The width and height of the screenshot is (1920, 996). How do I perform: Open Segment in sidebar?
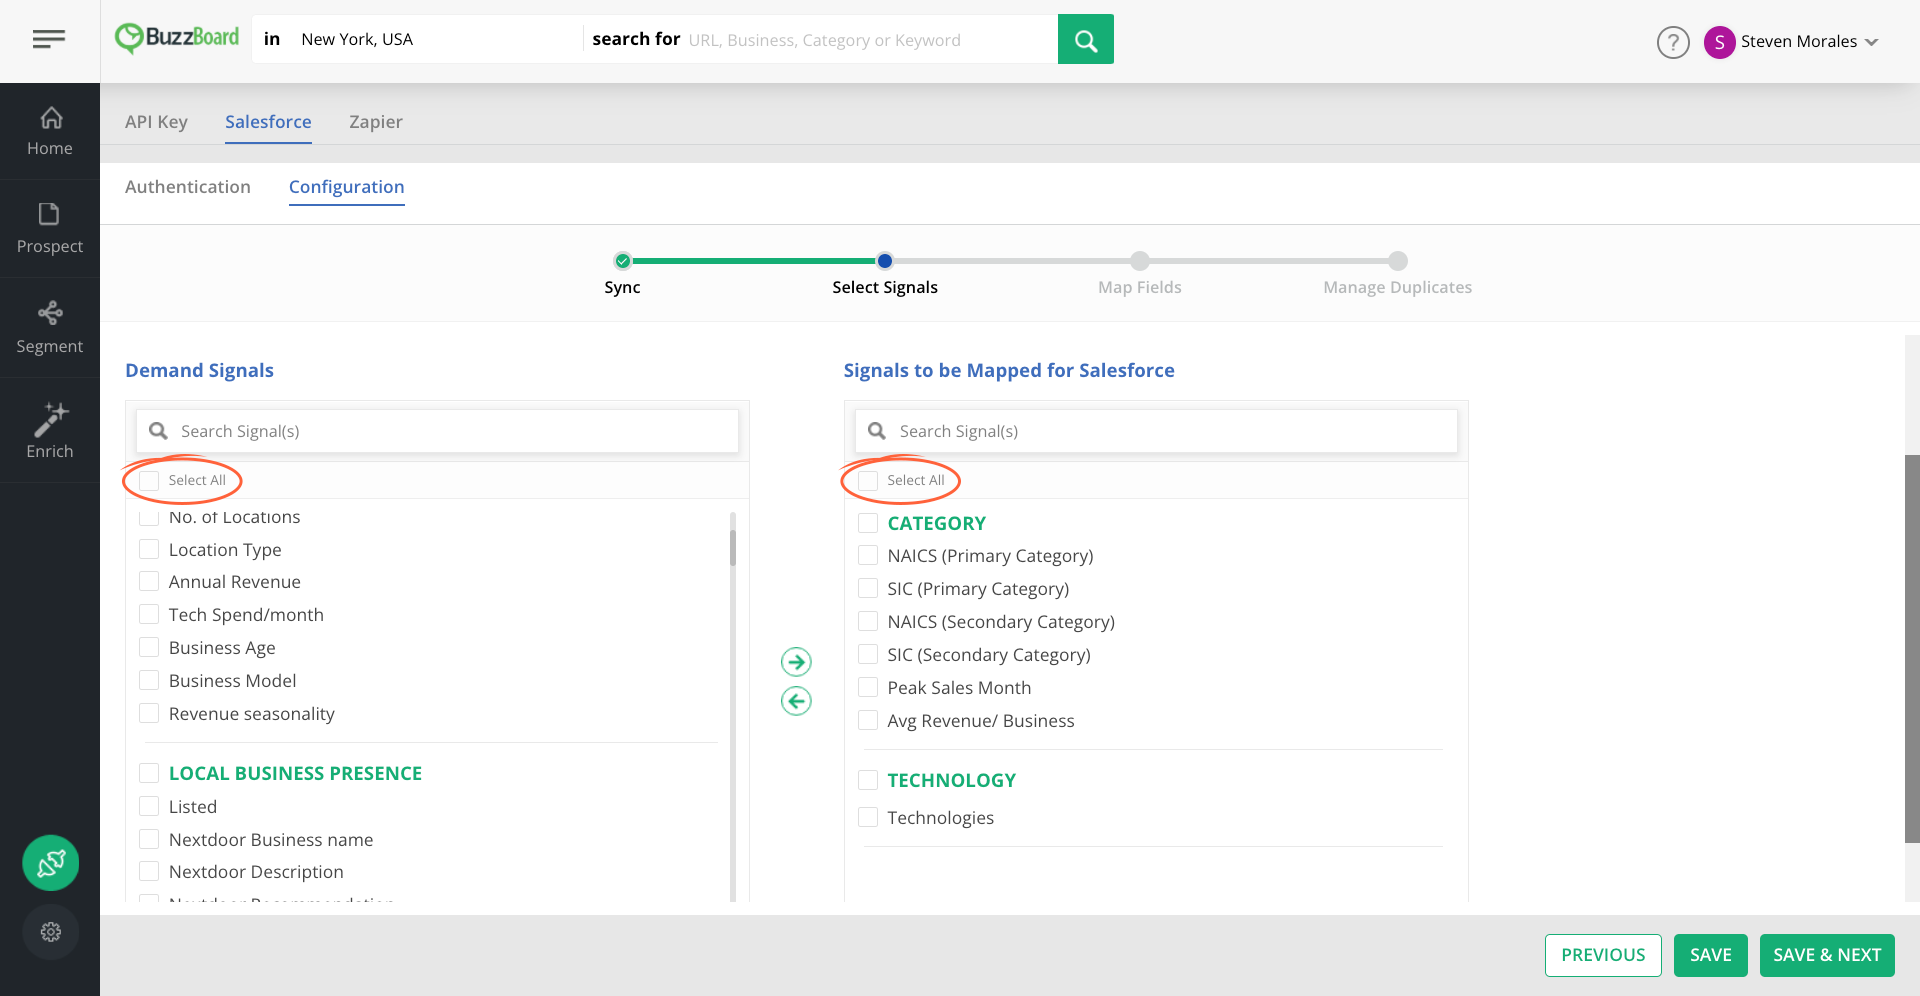[x=50, y=328]
